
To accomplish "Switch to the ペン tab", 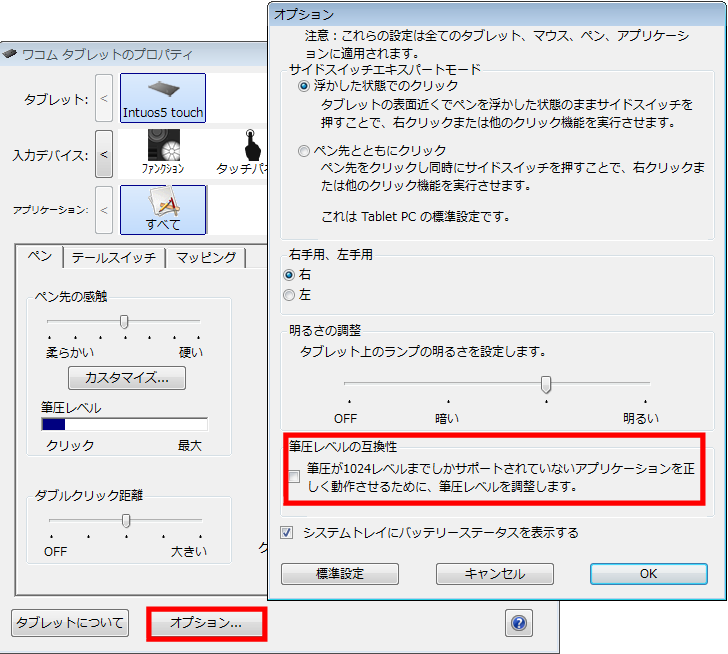I will (40, 256).
